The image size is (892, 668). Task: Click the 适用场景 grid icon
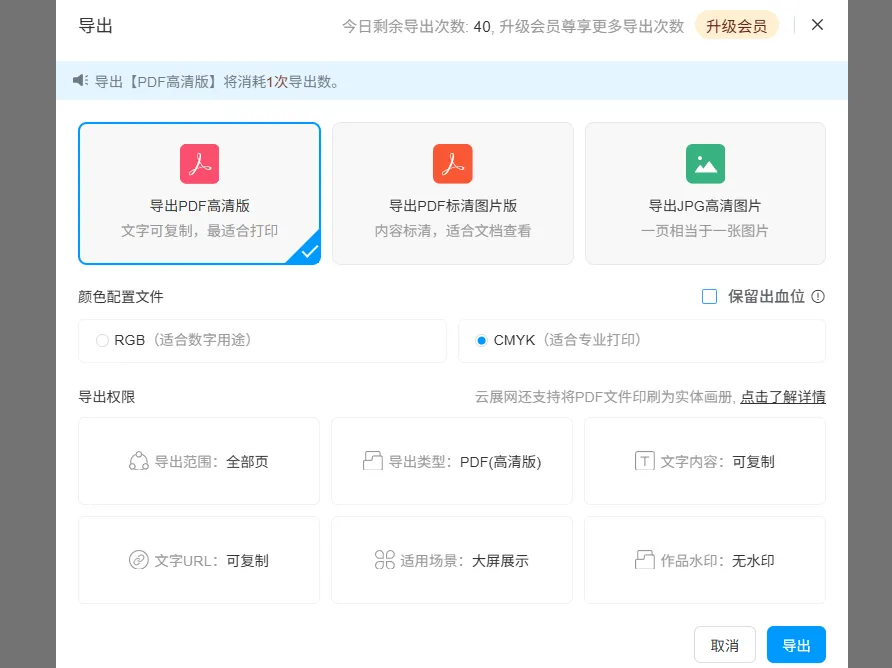(384, 560)
